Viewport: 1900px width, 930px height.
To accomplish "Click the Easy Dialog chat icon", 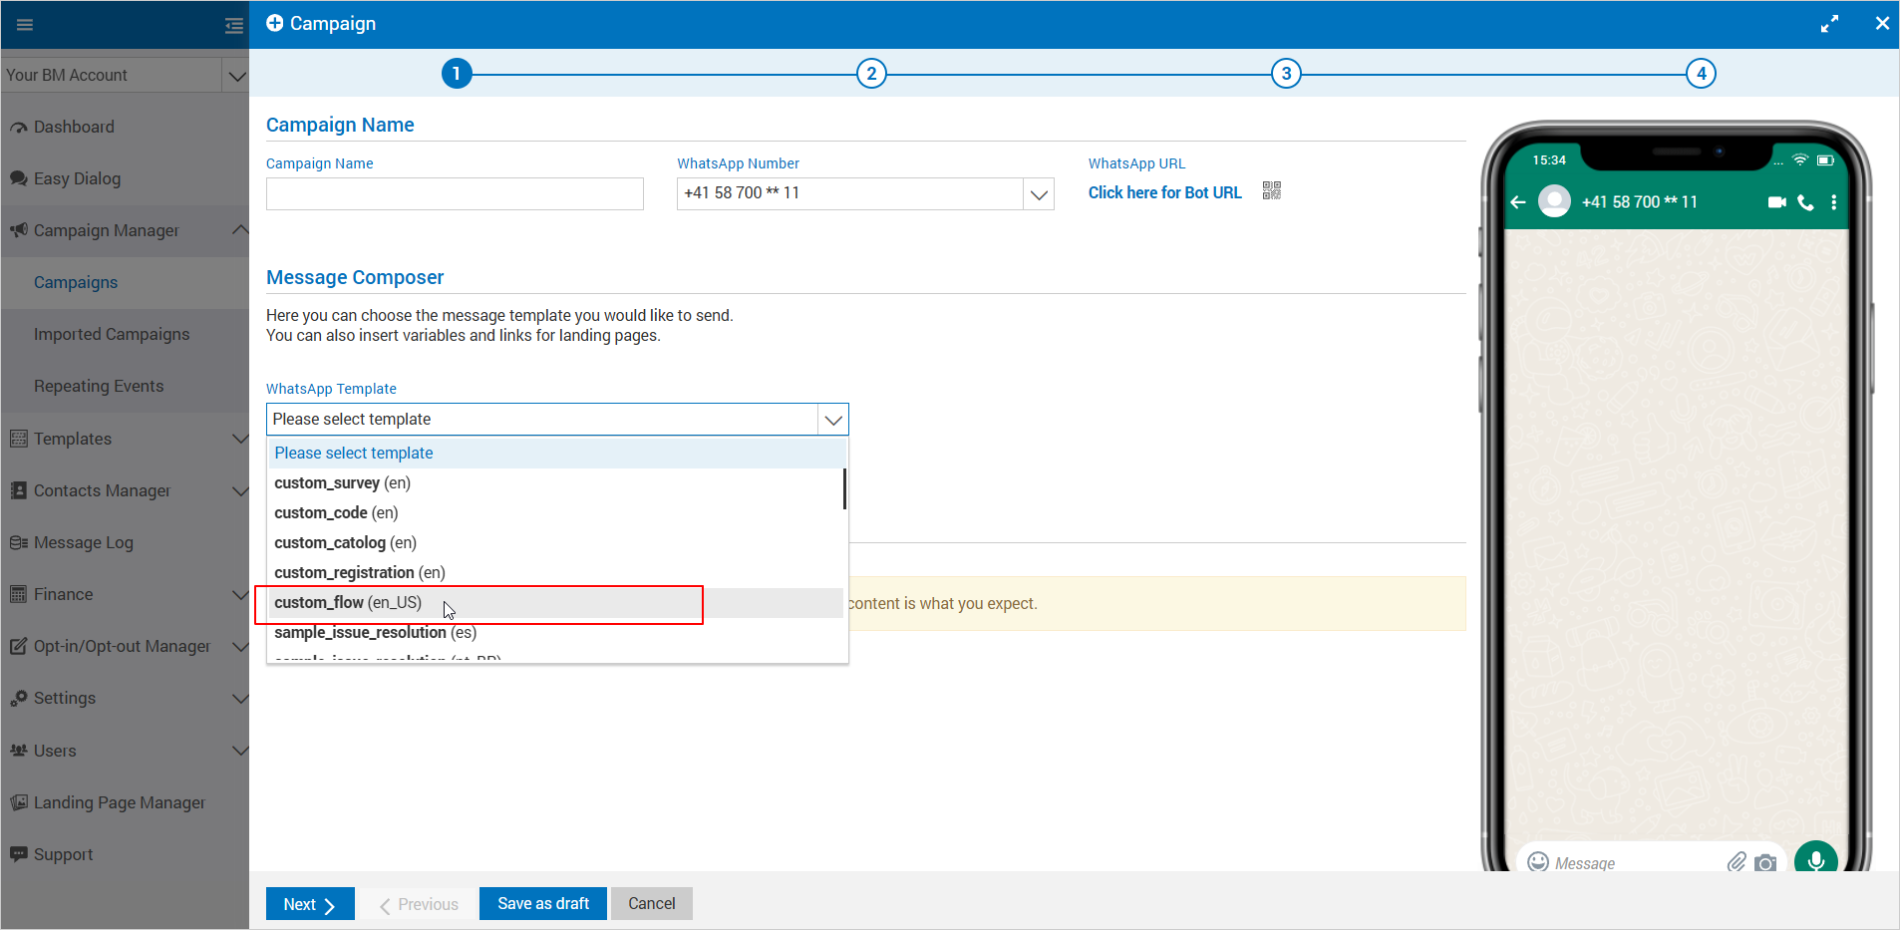I will [x=19, y=179].
